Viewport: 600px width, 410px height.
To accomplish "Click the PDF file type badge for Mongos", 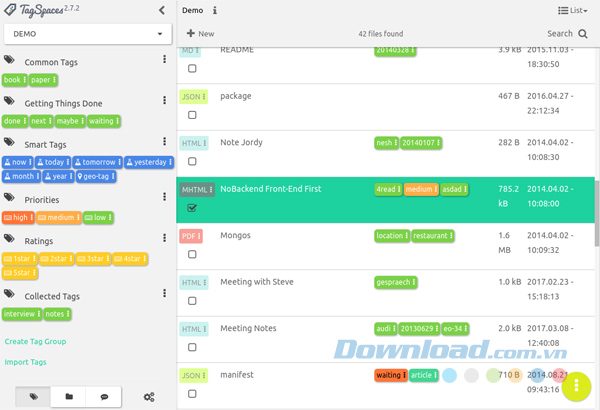I will [x=191, y=236].
